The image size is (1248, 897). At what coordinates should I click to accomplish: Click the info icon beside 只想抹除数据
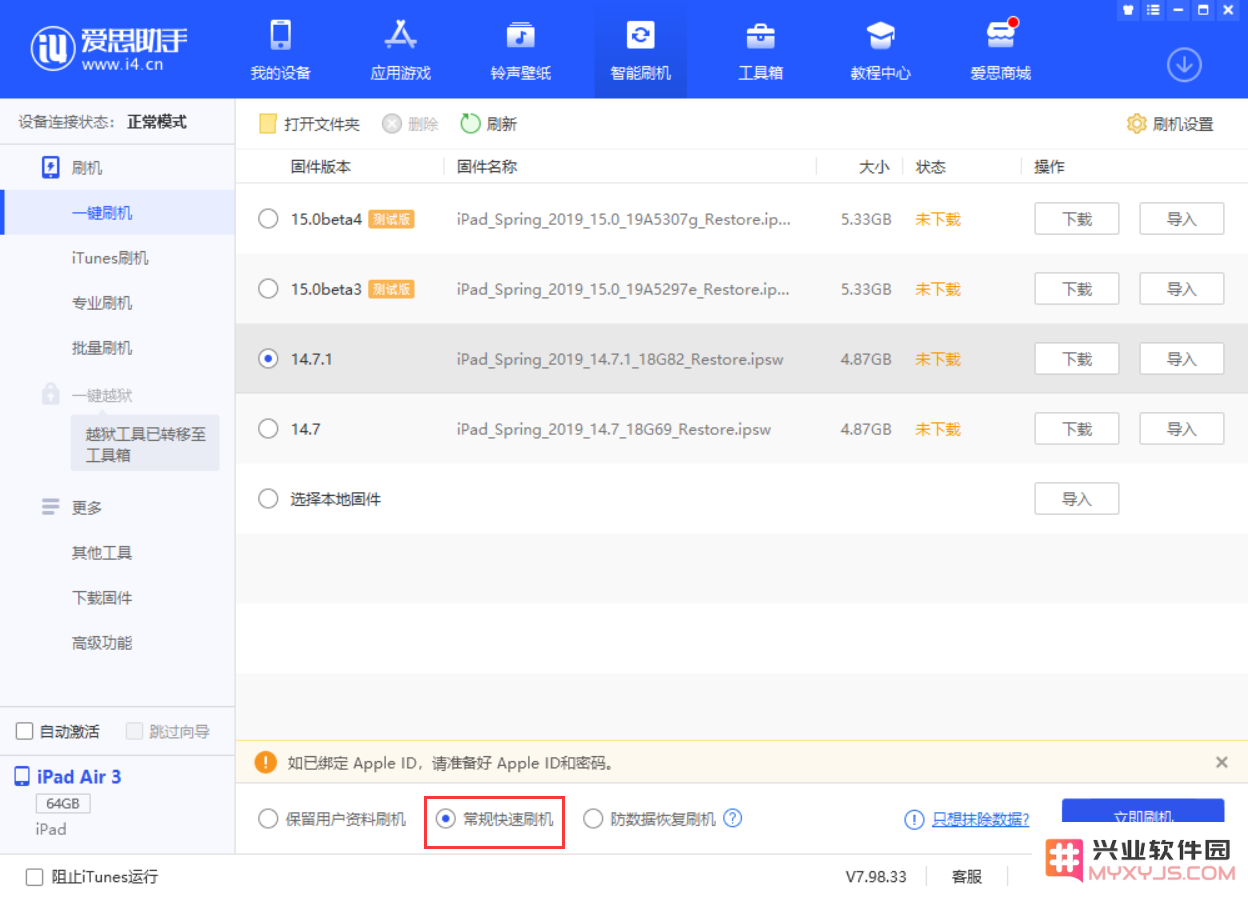914,819
